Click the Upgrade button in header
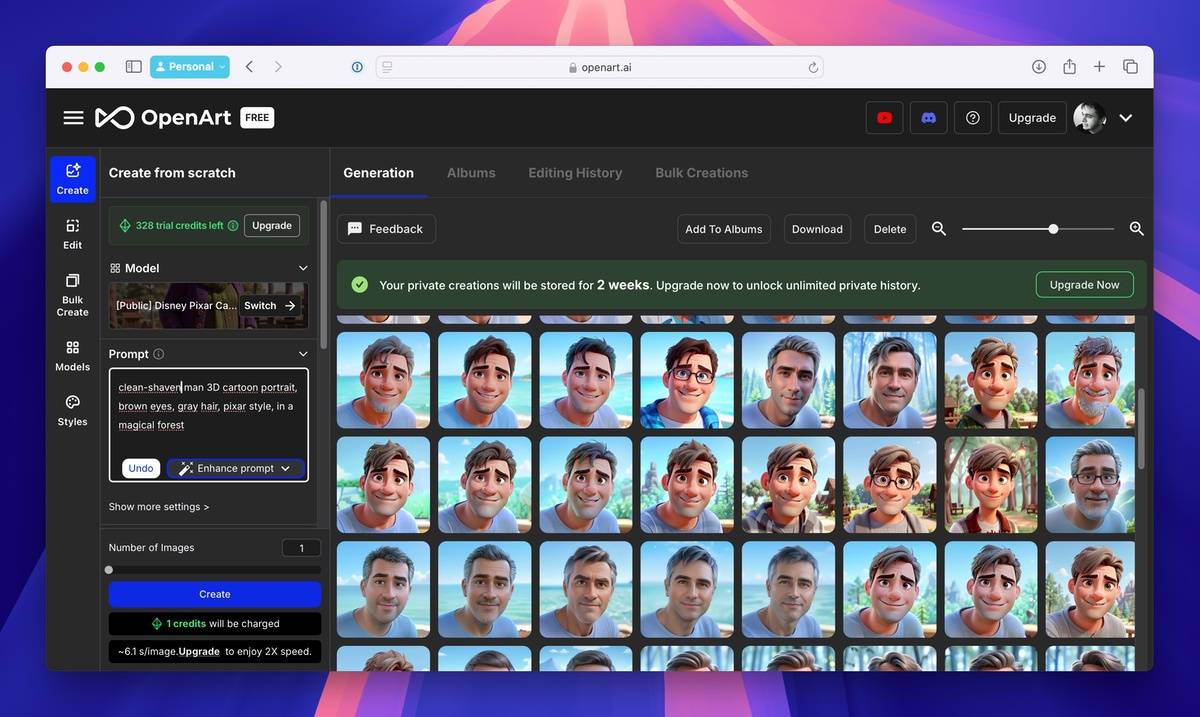The width and height of the screenshot is (1200, 717). [x=1032, y=117]
